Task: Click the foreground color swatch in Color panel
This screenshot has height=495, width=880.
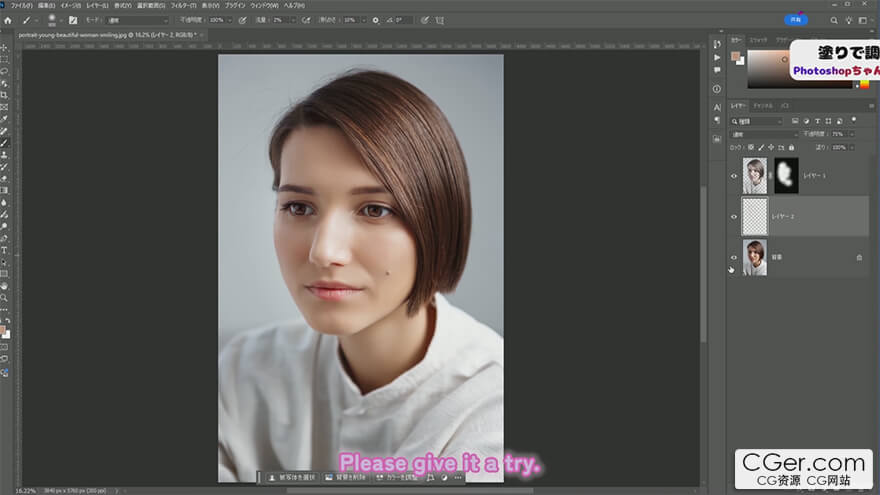Action: (734, 57)
